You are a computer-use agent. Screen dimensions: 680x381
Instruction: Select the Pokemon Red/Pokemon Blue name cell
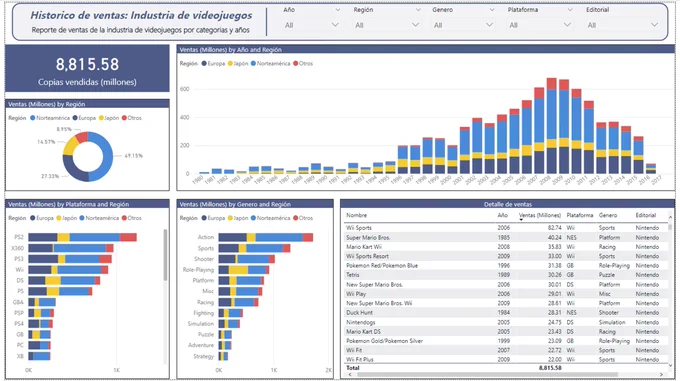click(x=382, y=265)
